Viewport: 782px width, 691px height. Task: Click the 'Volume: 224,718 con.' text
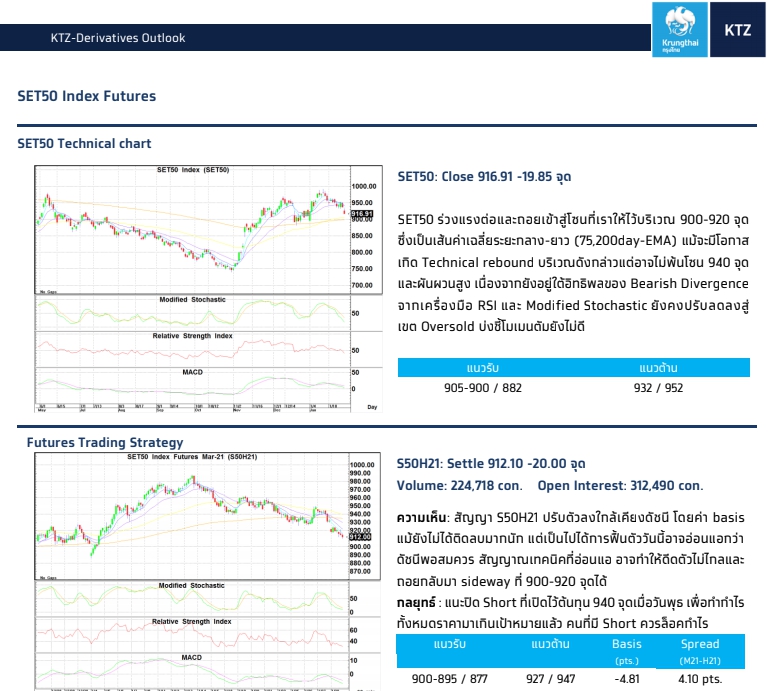(x=459, y=486)
